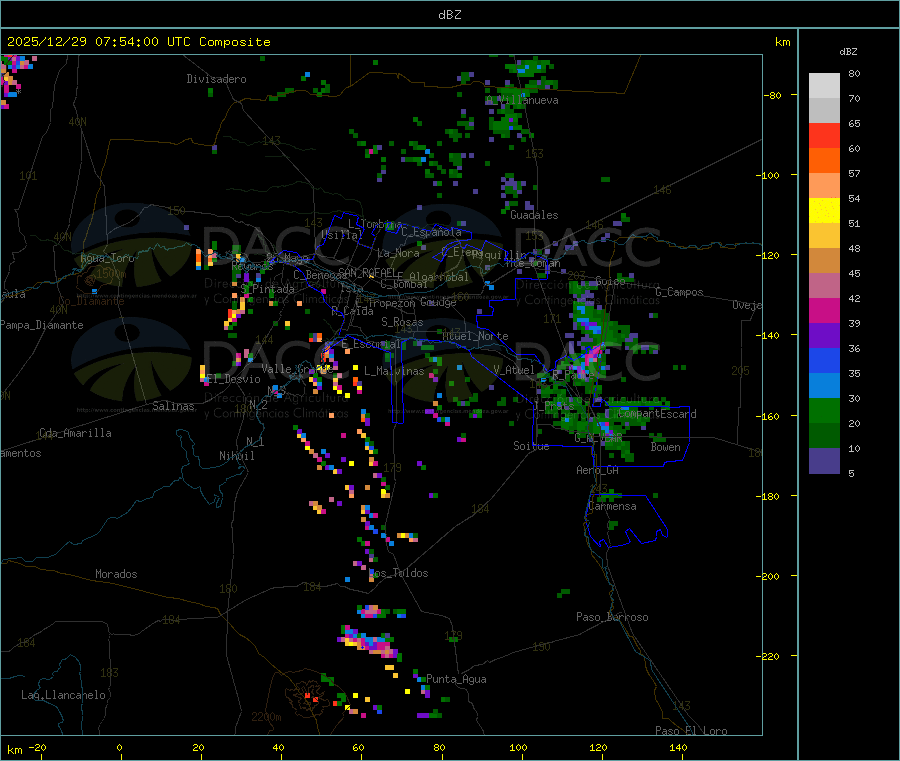
Task: Select the bright yellow legend color block
Action: pyautogui.click(x=824, y=210)
